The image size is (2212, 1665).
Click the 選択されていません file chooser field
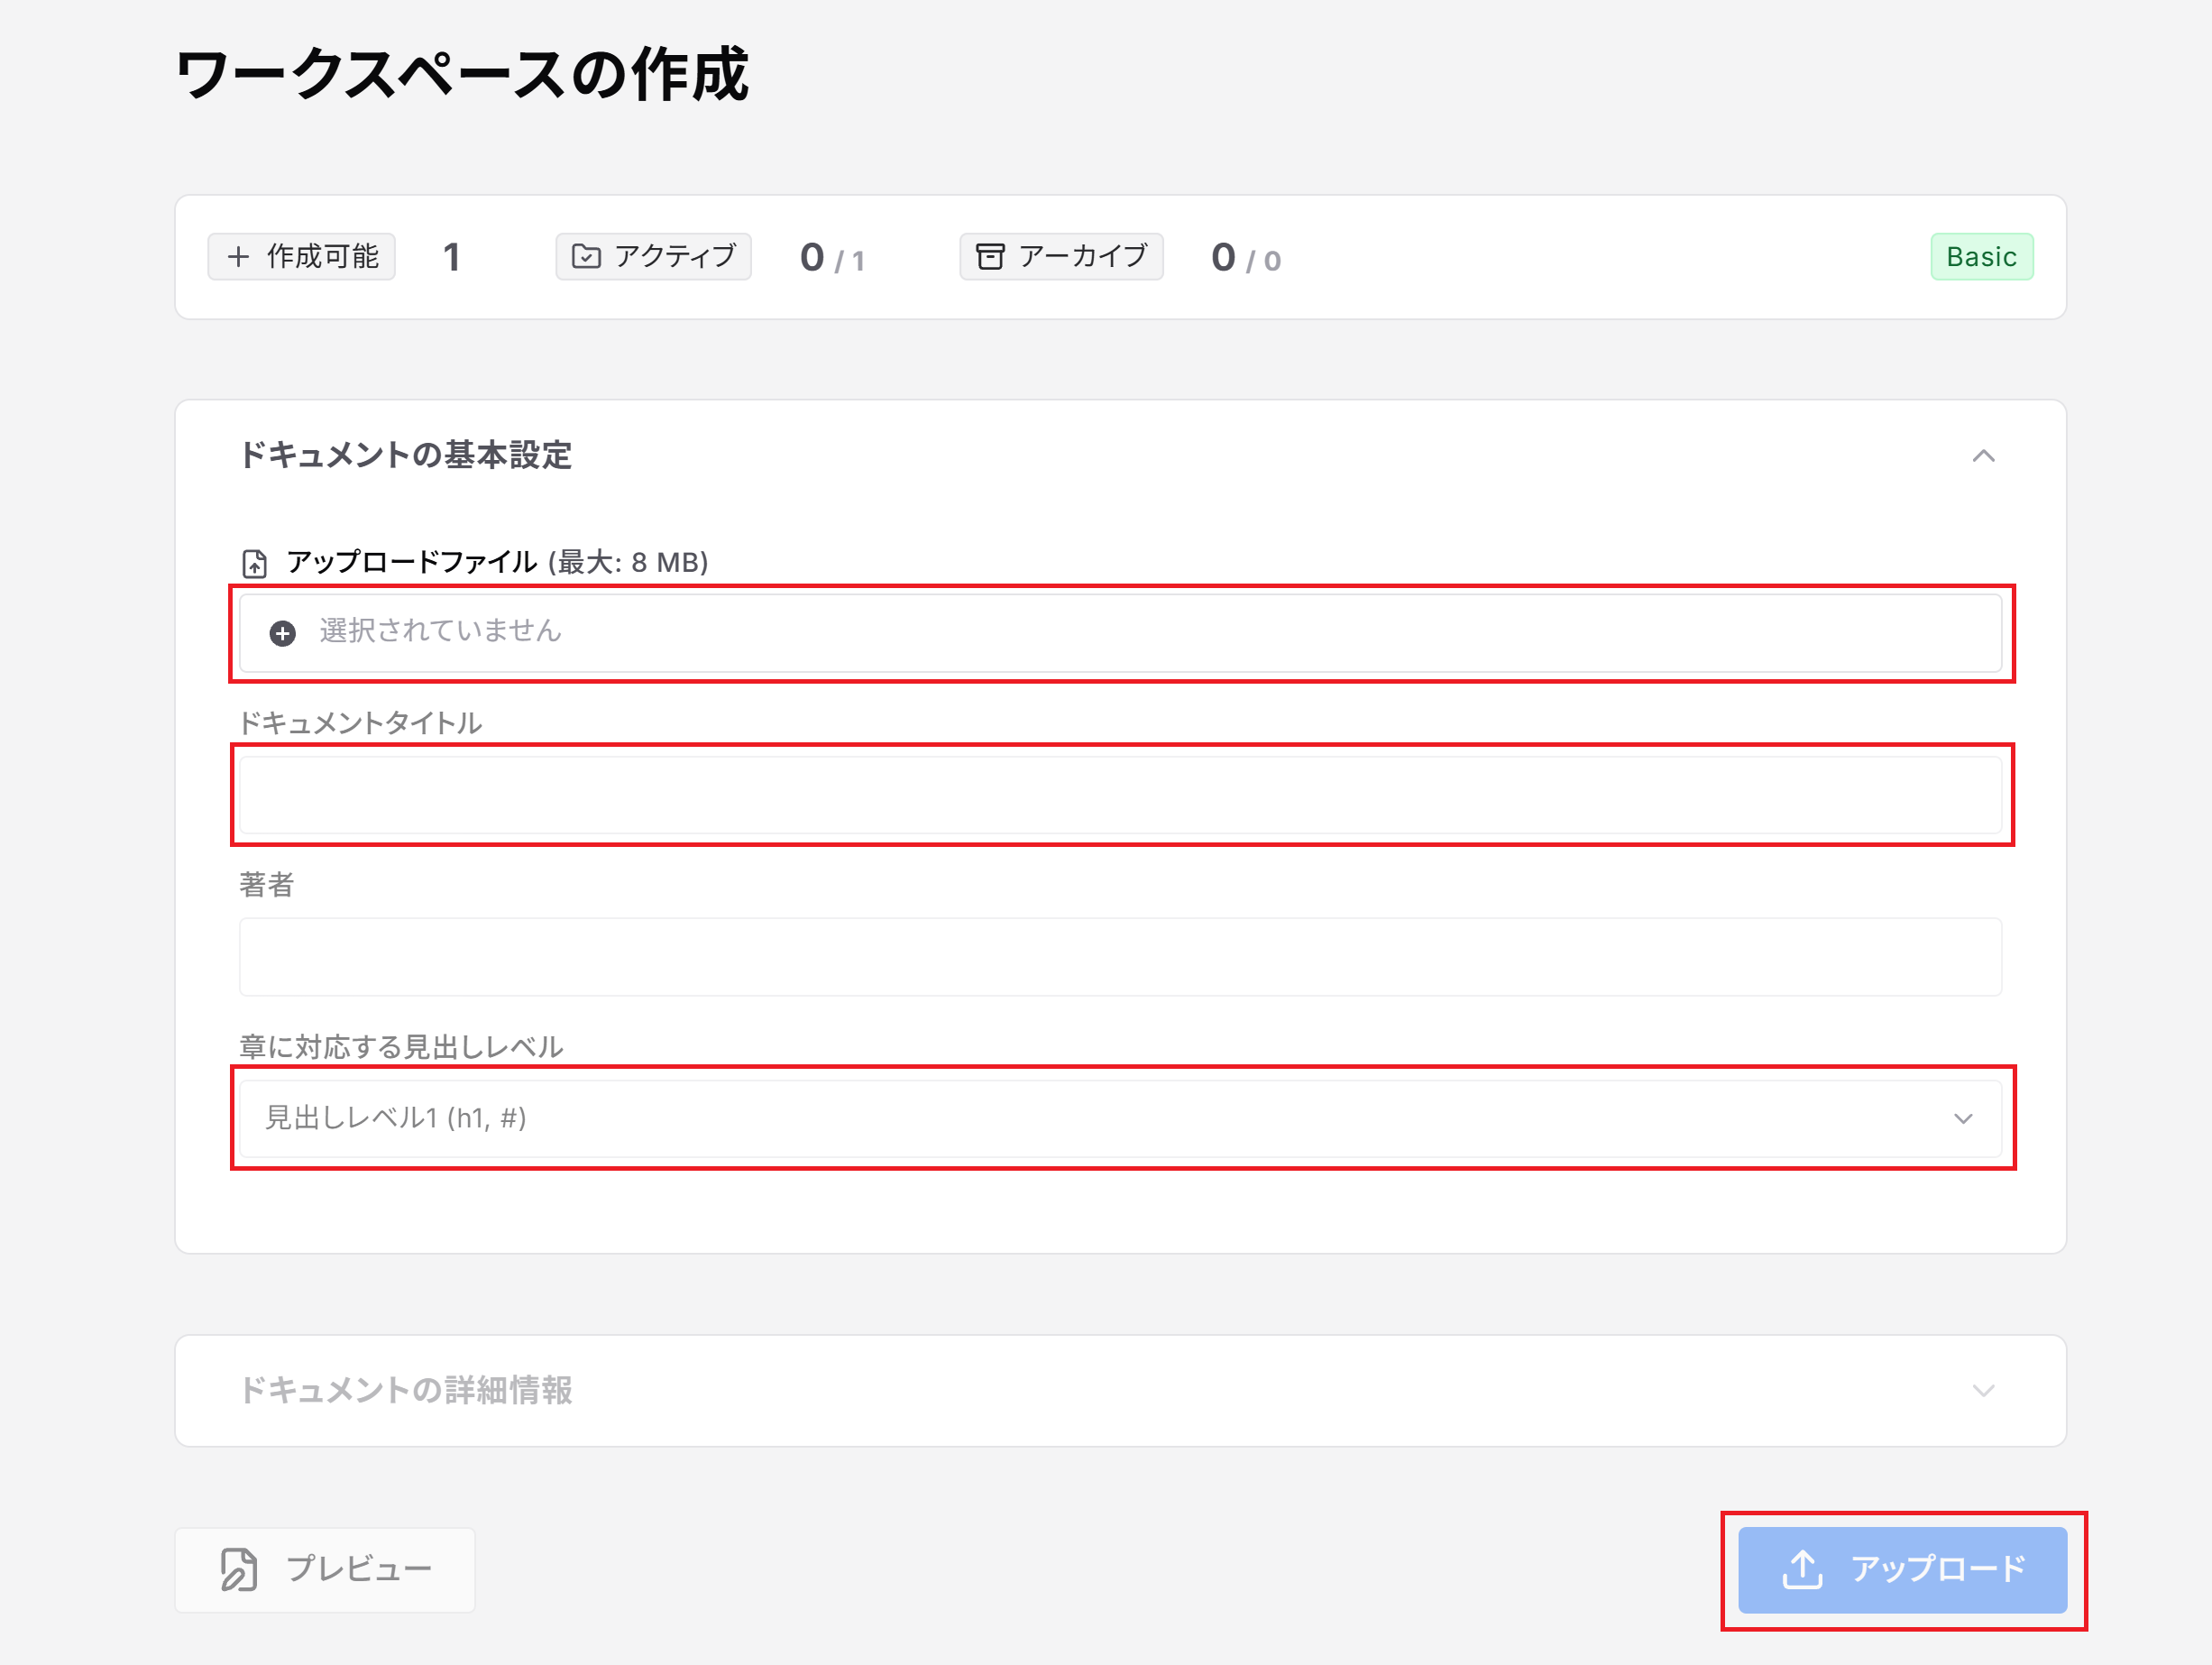coord(1120,633)
